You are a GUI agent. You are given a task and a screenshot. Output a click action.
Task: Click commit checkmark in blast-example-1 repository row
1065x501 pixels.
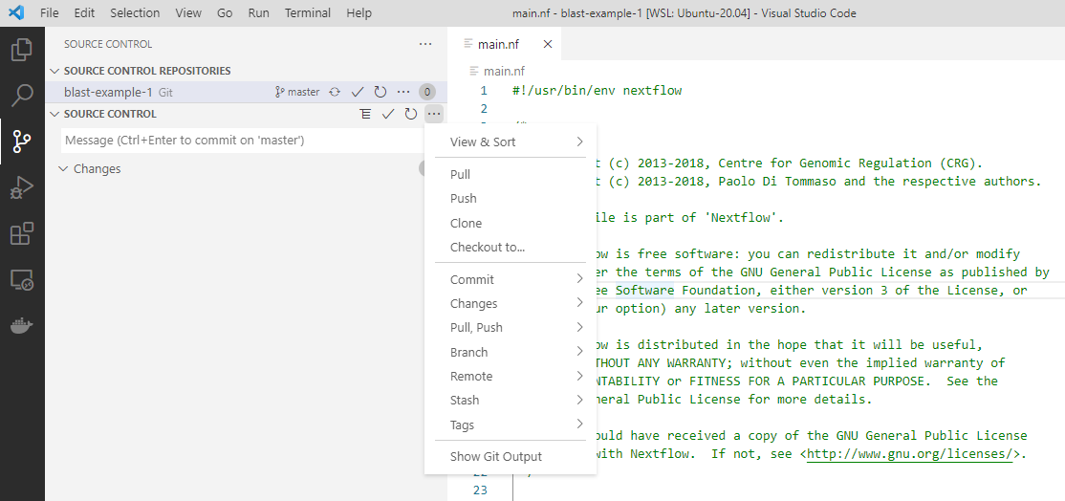pos(357,92)
